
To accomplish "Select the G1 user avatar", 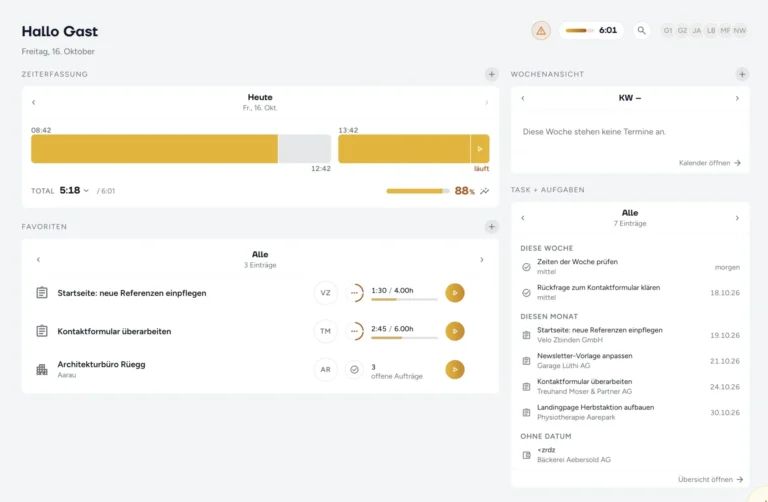I will 668,30.
